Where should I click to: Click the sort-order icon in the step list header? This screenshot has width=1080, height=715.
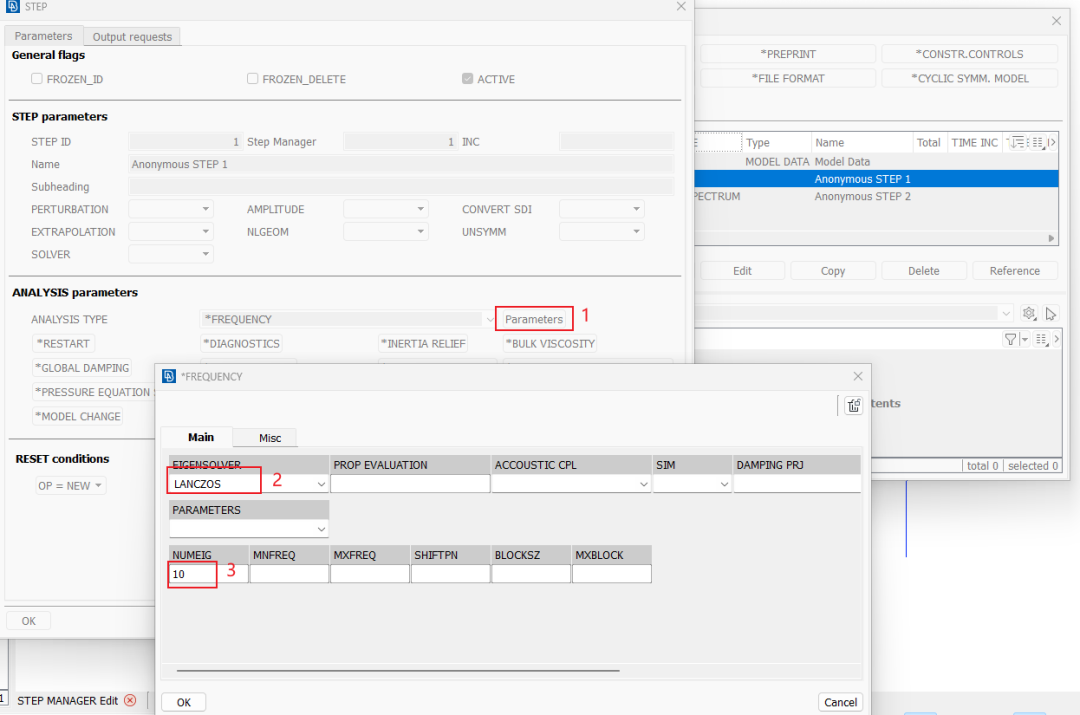1017,142
